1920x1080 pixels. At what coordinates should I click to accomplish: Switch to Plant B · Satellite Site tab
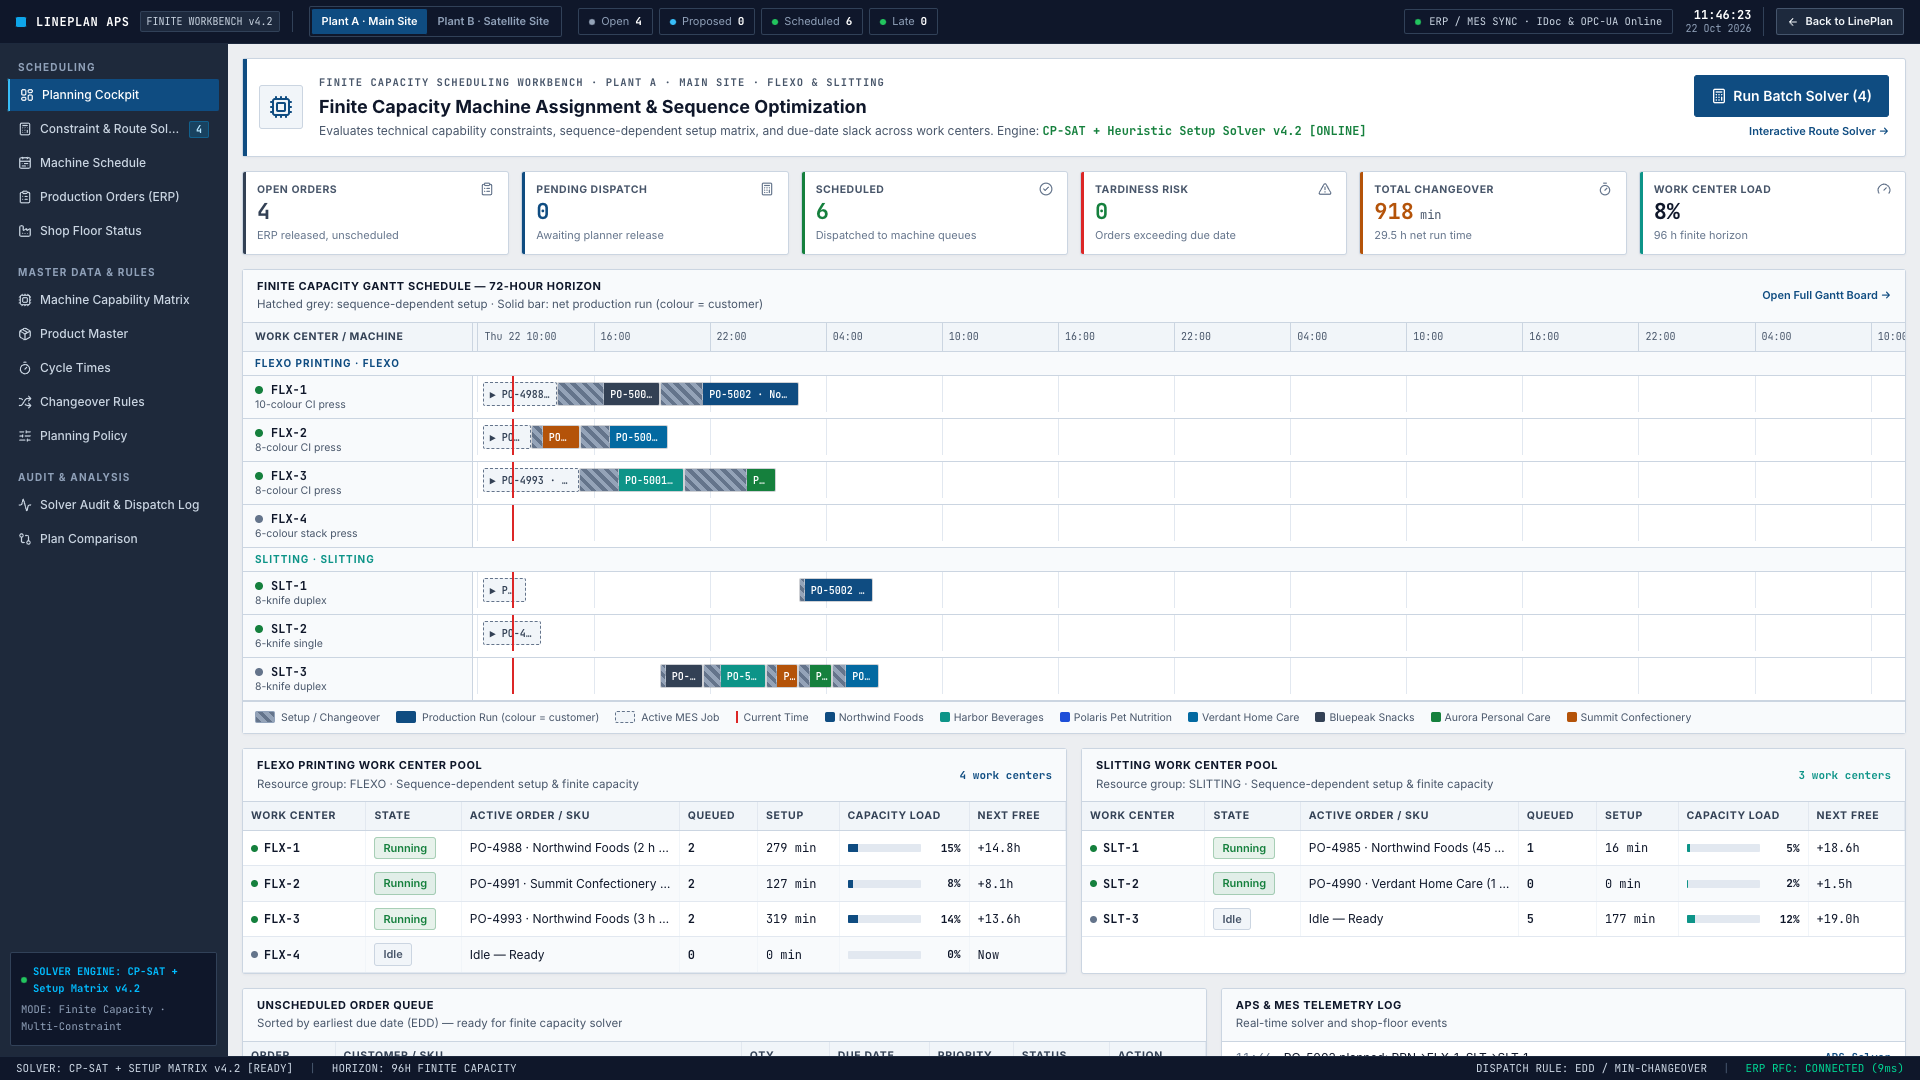tap(493, 21)
